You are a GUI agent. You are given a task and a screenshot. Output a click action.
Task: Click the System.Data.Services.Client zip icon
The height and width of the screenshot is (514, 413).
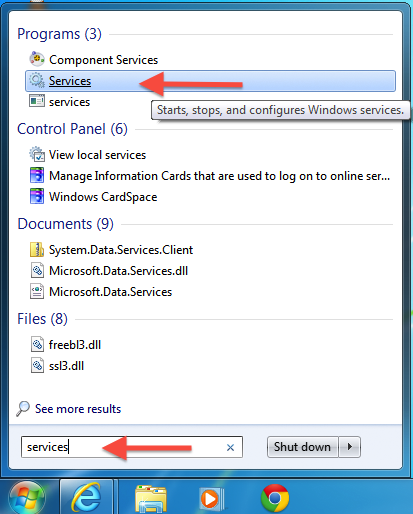(x=37, y=250)
